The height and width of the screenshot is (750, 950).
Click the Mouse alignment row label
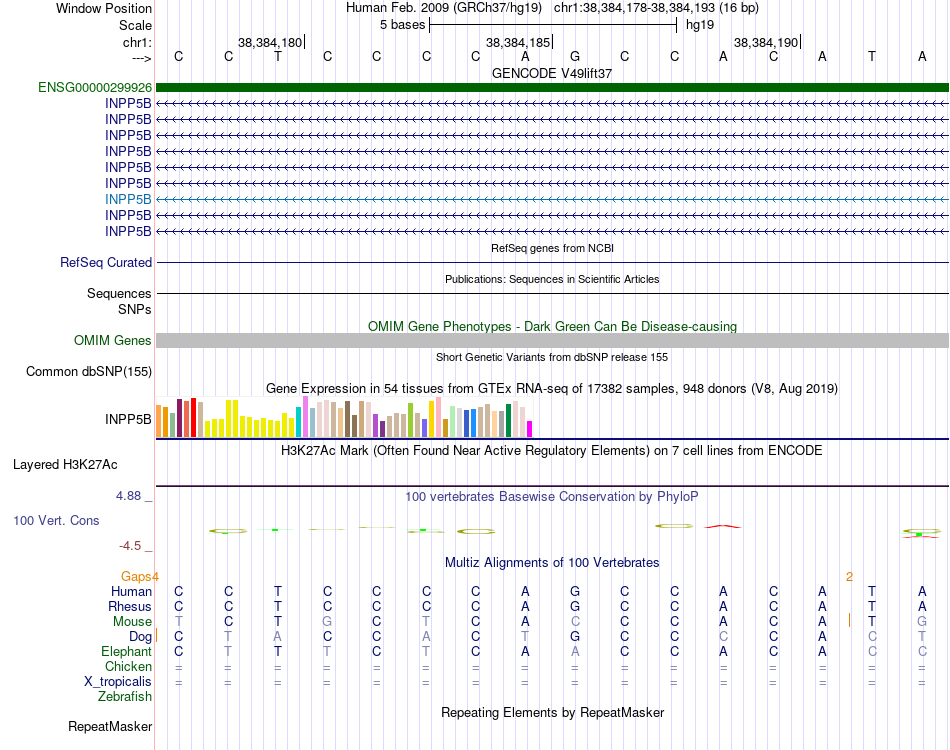point(132,622)
